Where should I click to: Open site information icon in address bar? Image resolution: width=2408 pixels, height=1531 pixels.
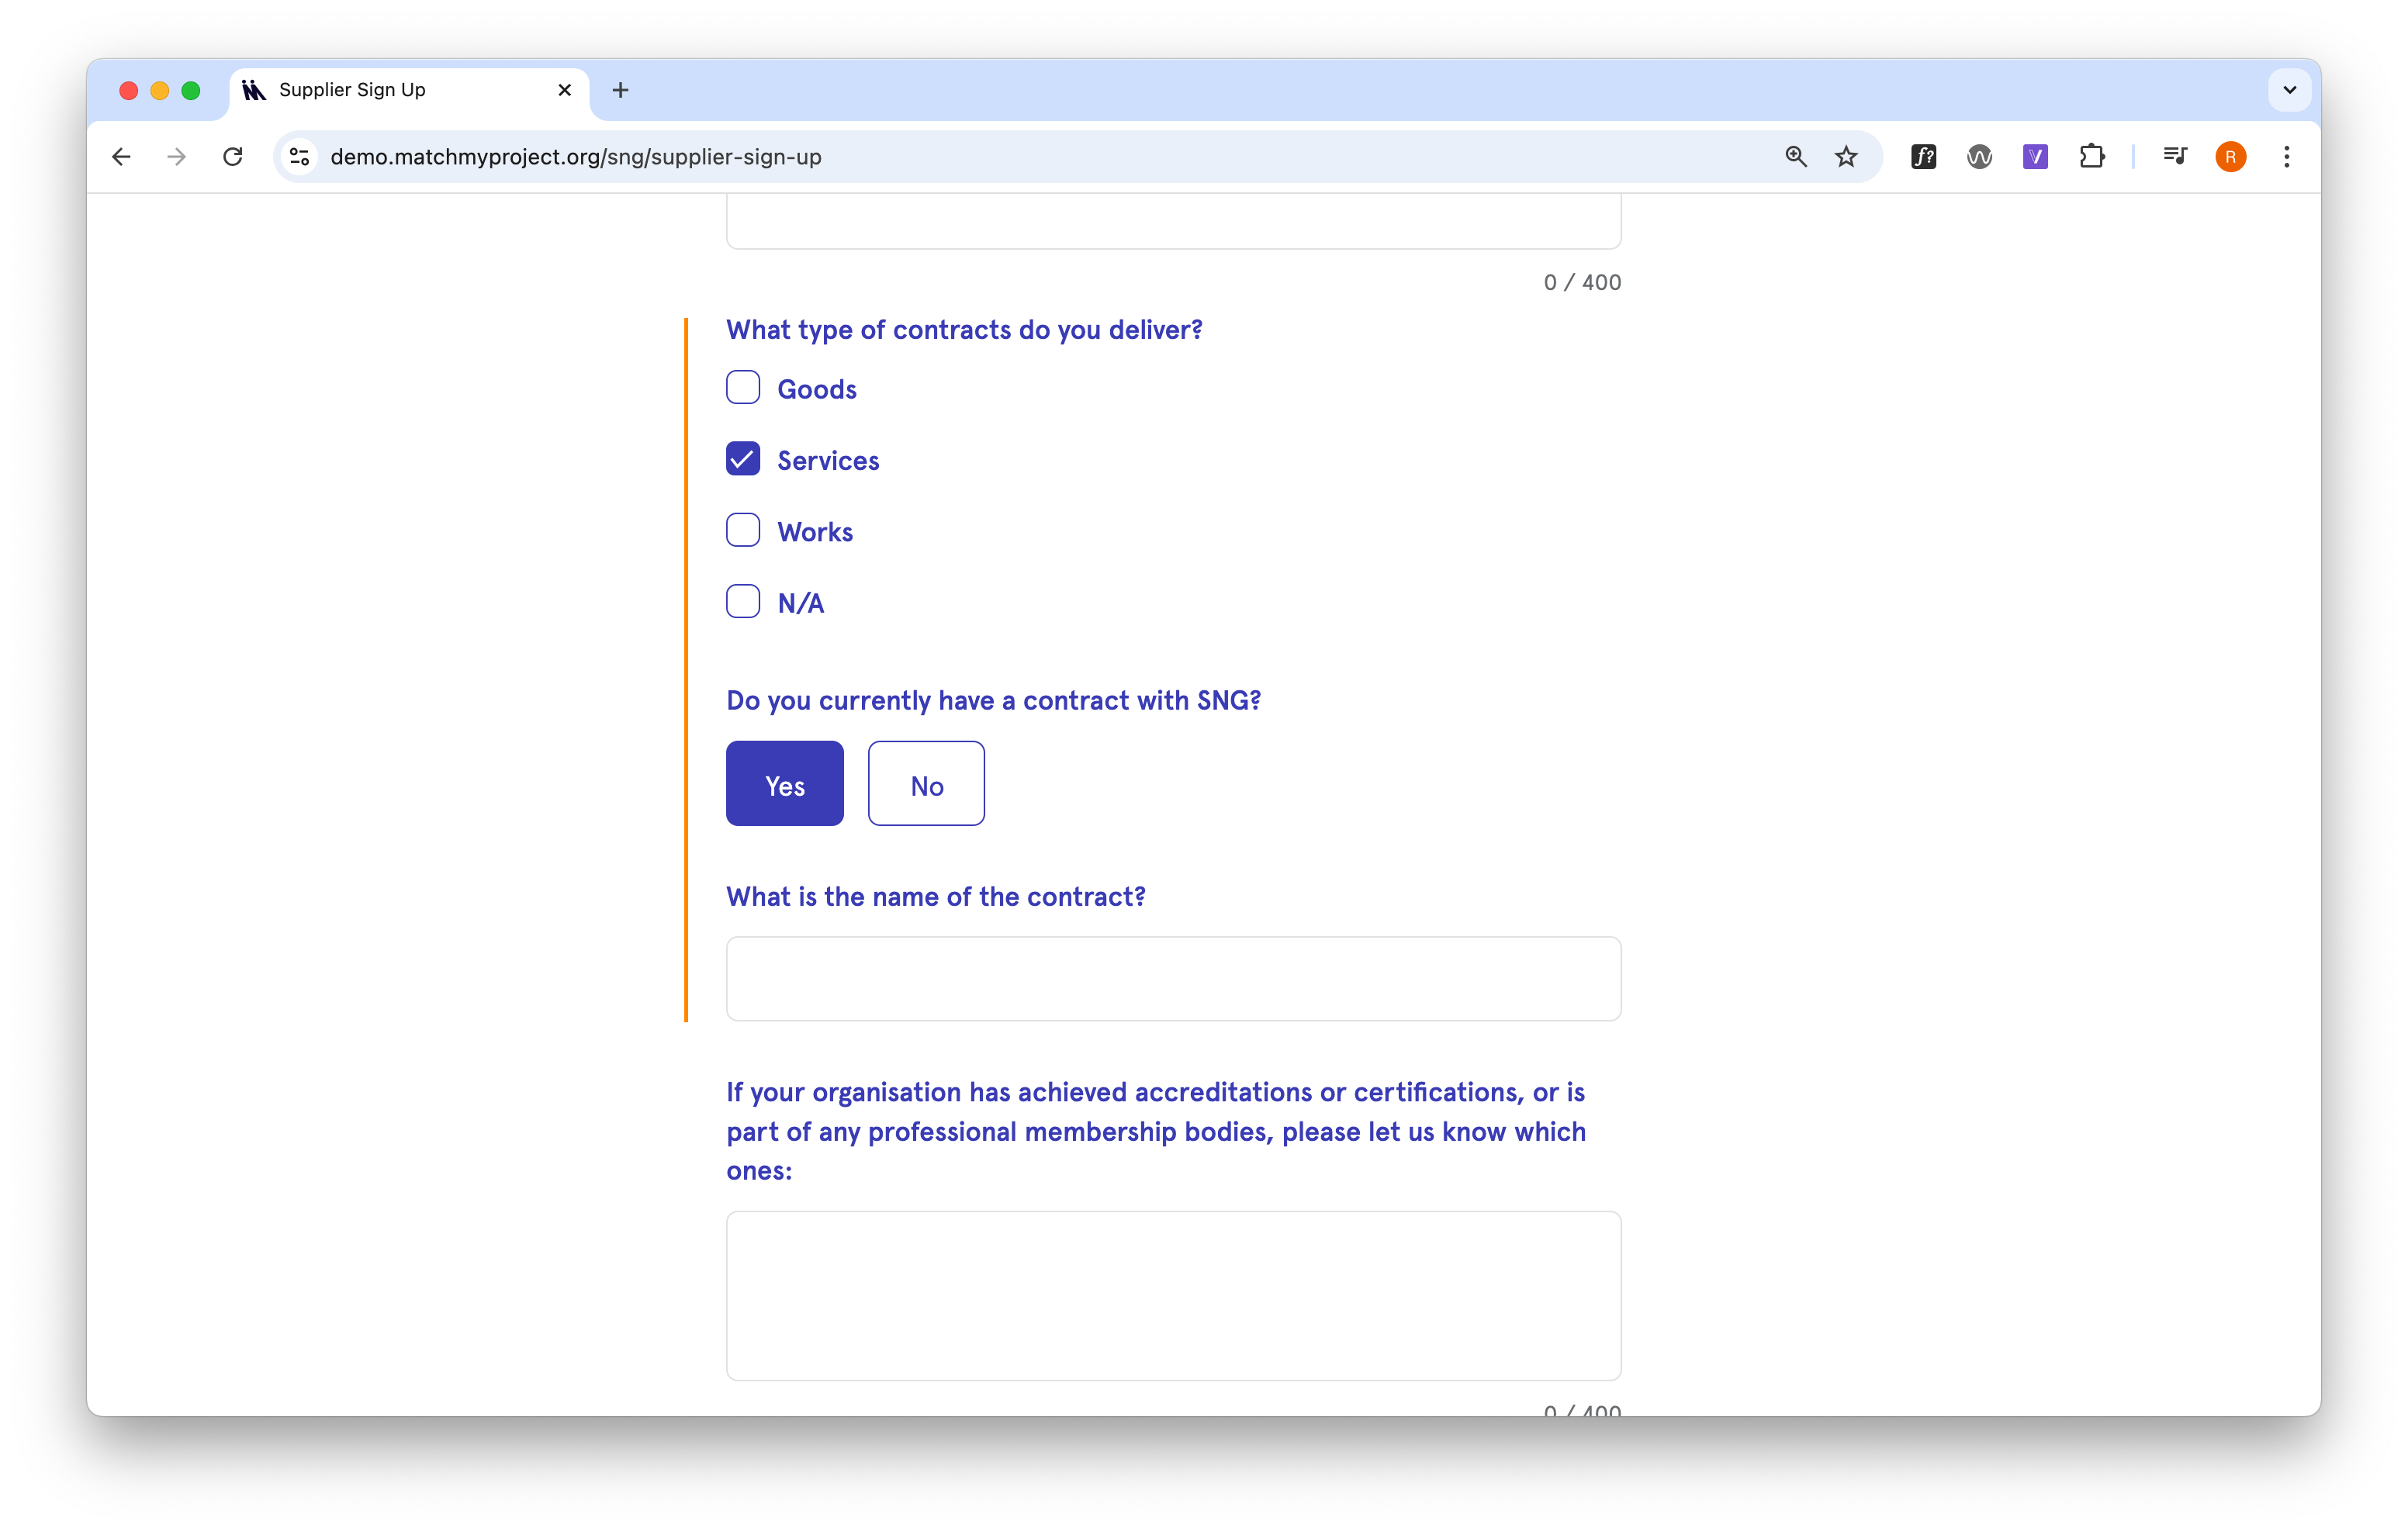point(299,157)
